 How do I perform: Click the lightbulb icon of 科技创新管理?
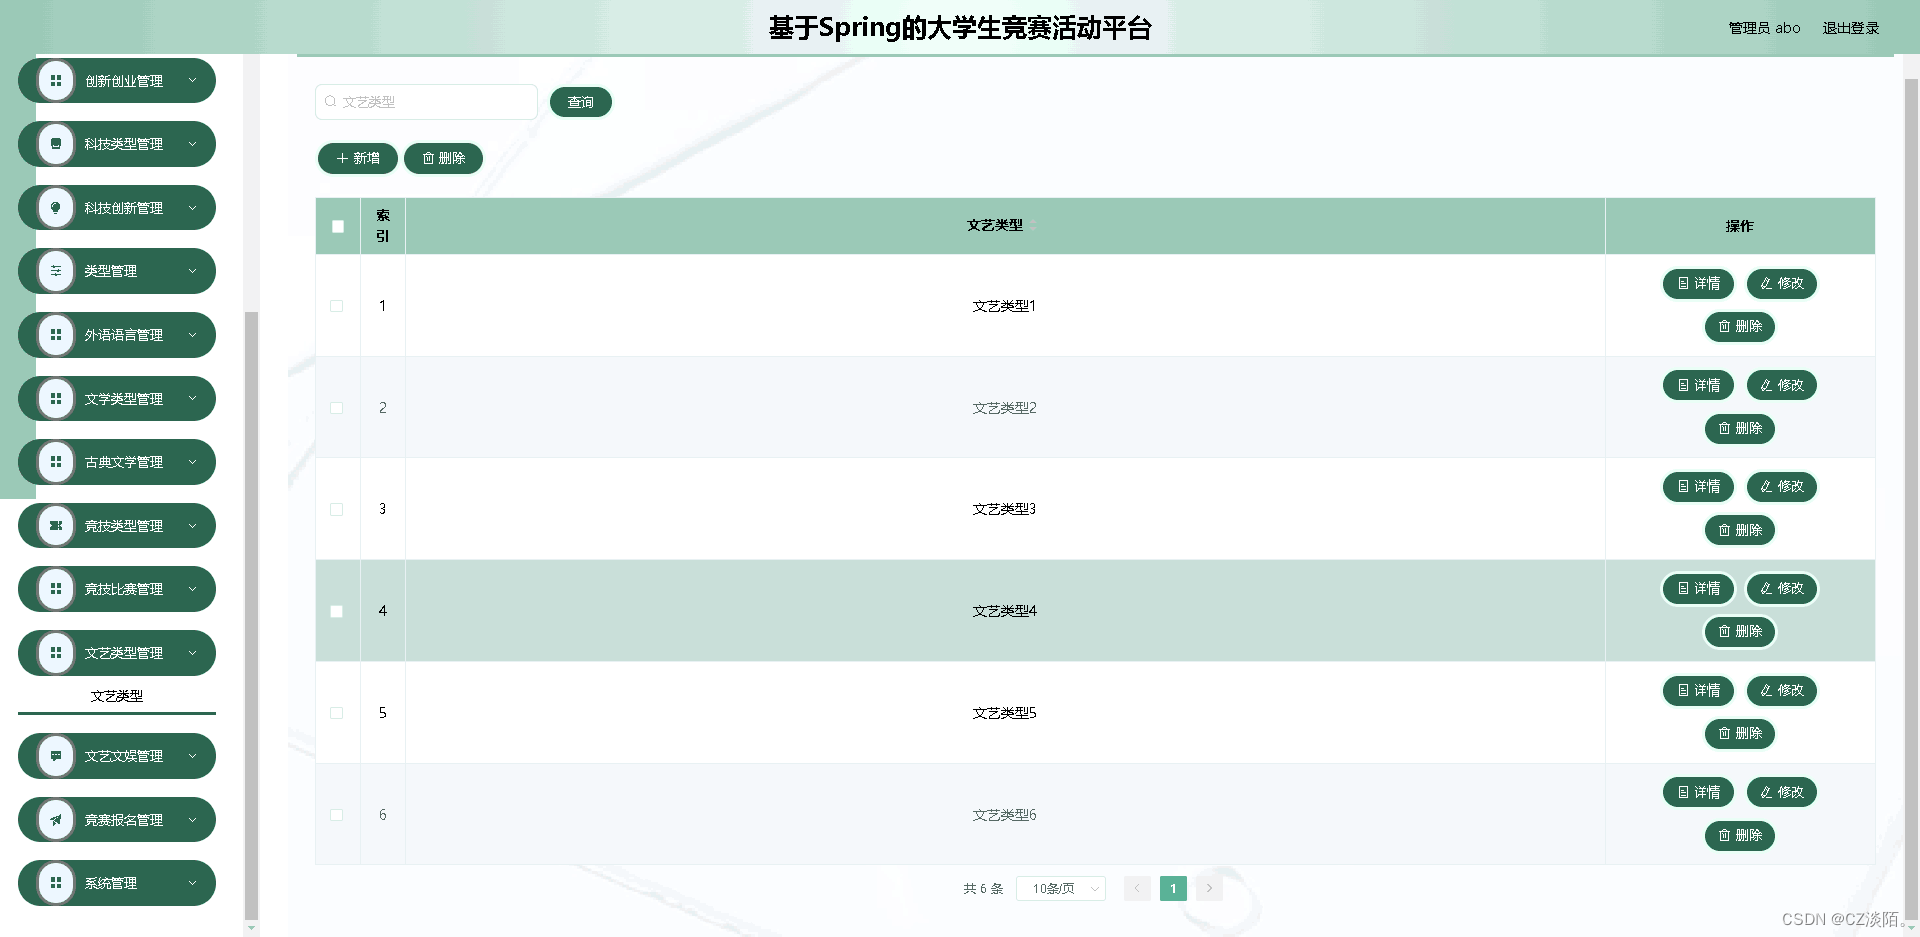56,208
